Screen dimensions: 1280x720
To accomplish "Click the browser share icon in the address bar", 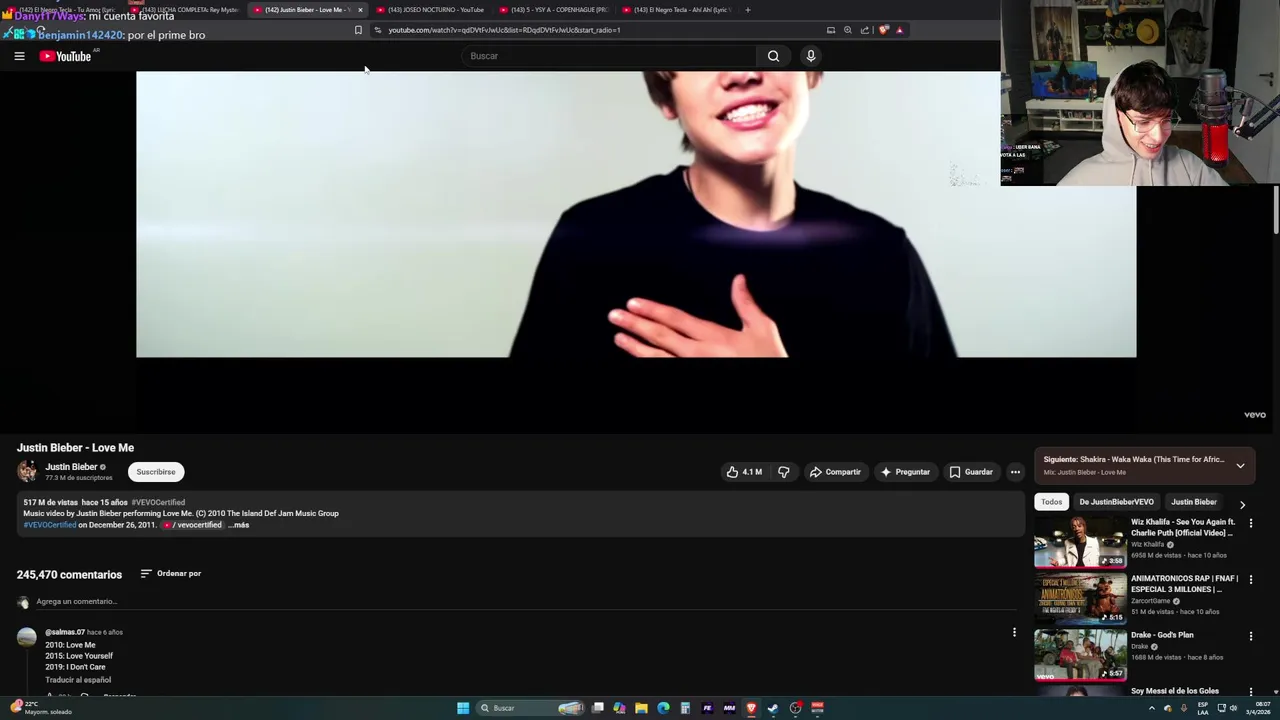I will click(x=865, y=30).
